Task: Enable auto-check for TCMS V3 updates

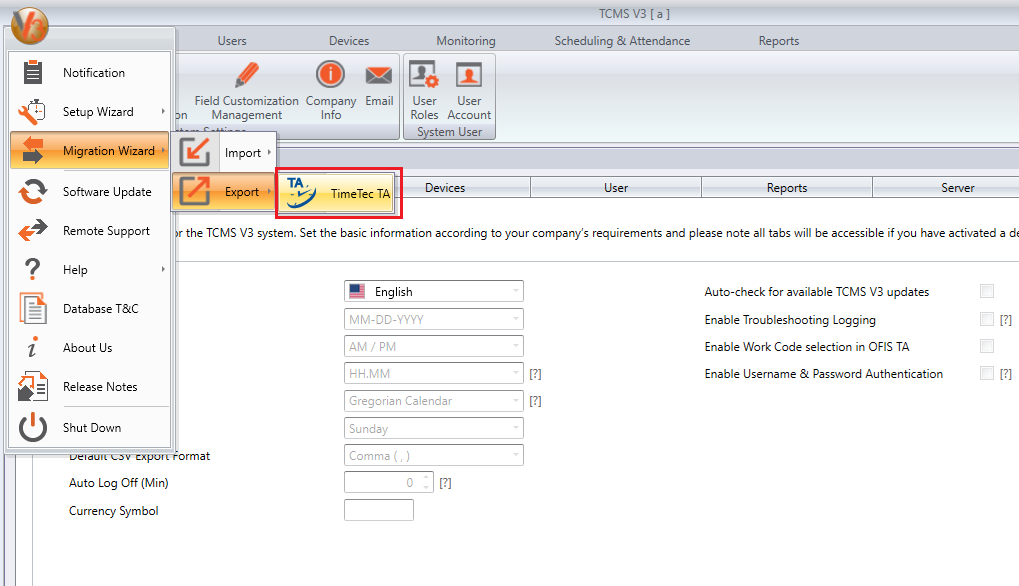Action: pyautogui.click(x=987, y=291)
